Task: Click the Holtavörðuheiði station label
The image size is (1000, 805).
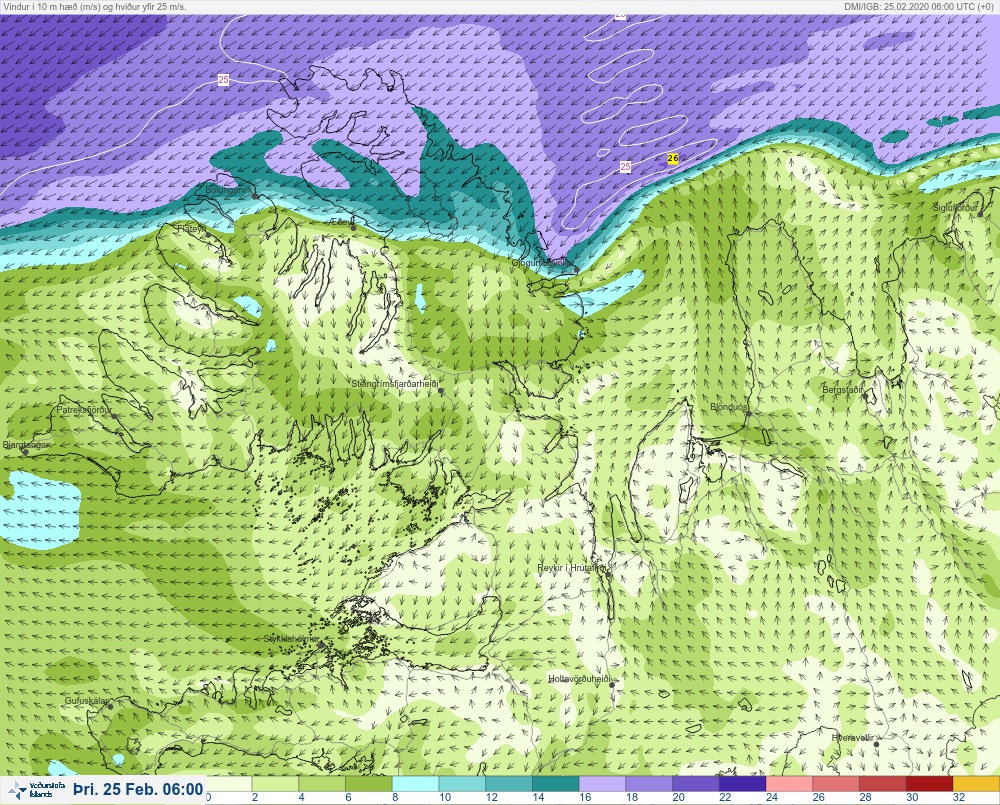Action: click(580, 679)
